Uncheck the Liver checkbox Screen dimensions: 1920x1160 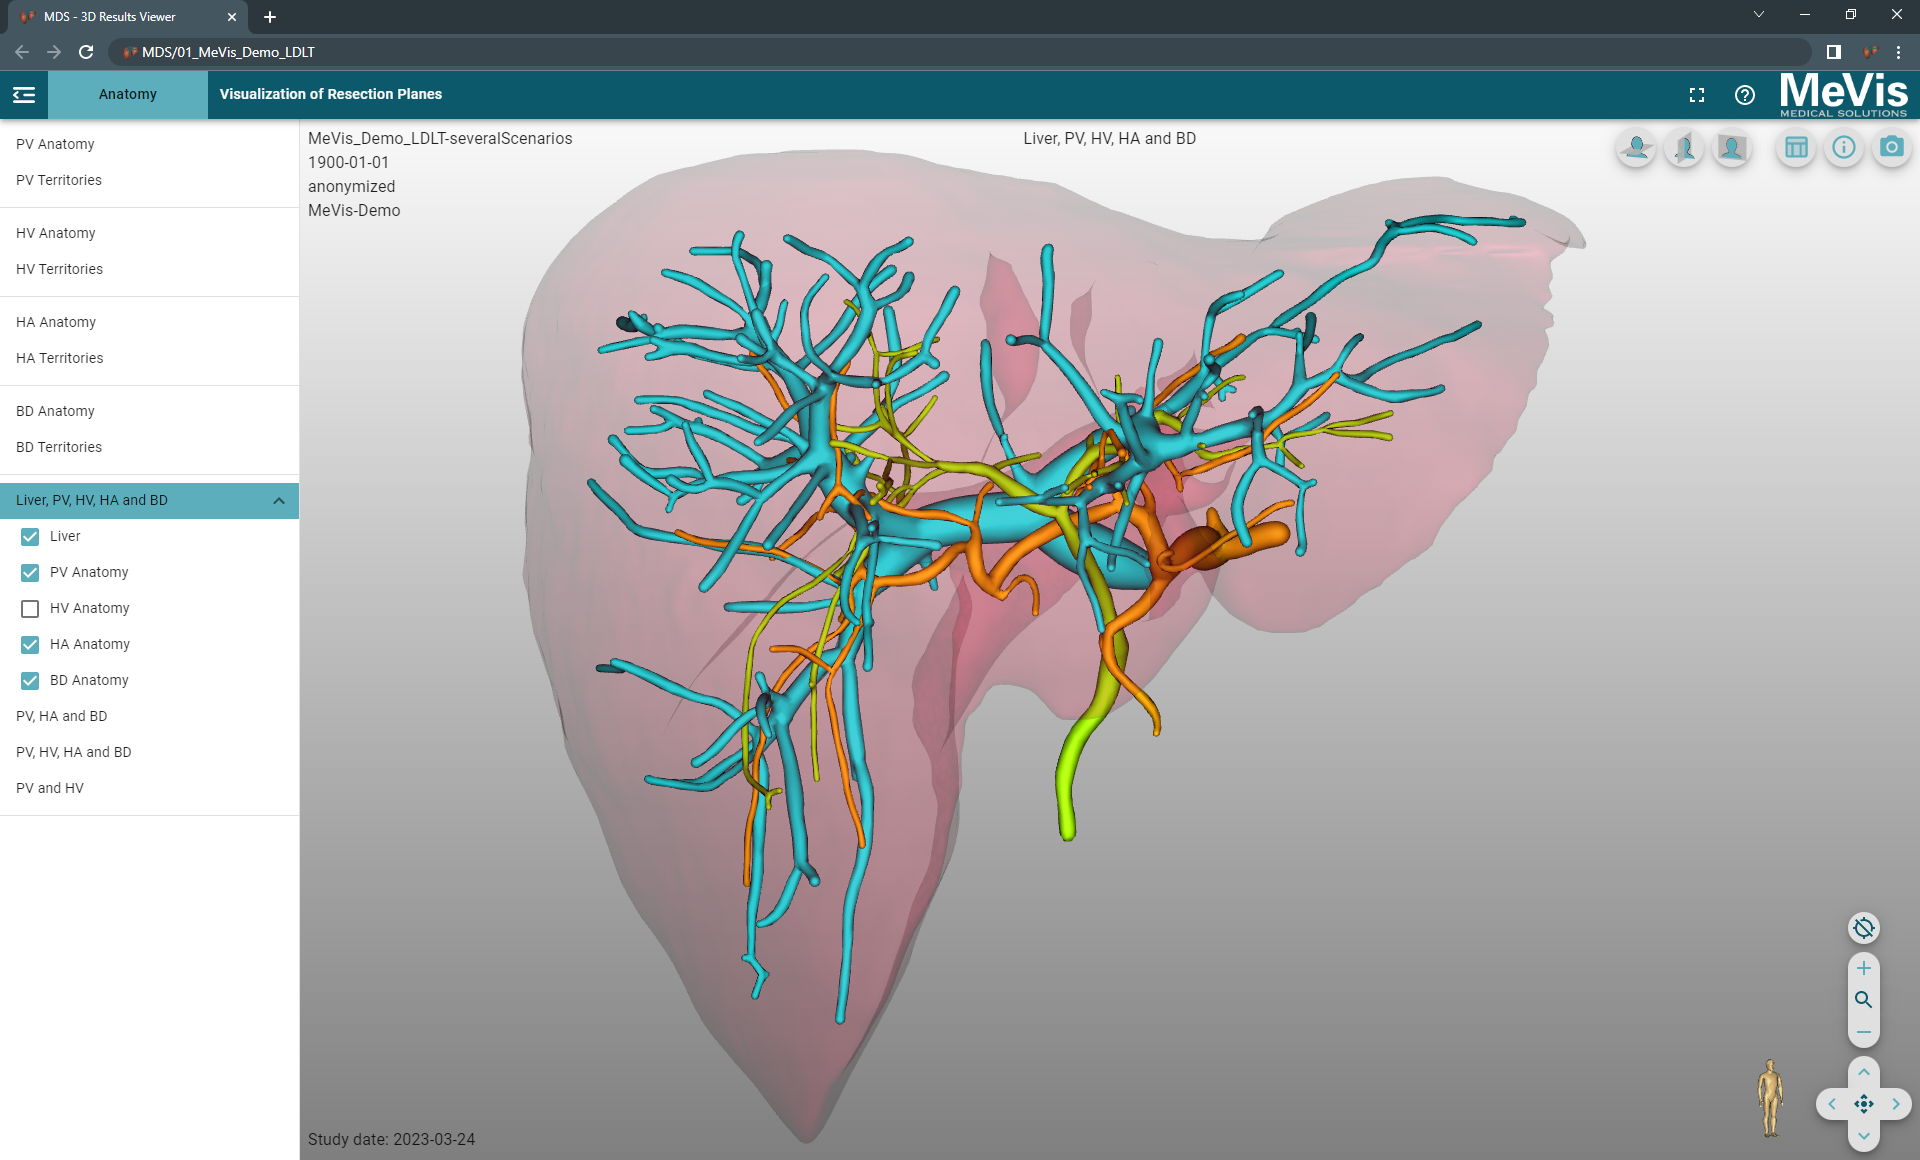coord(30,537)
